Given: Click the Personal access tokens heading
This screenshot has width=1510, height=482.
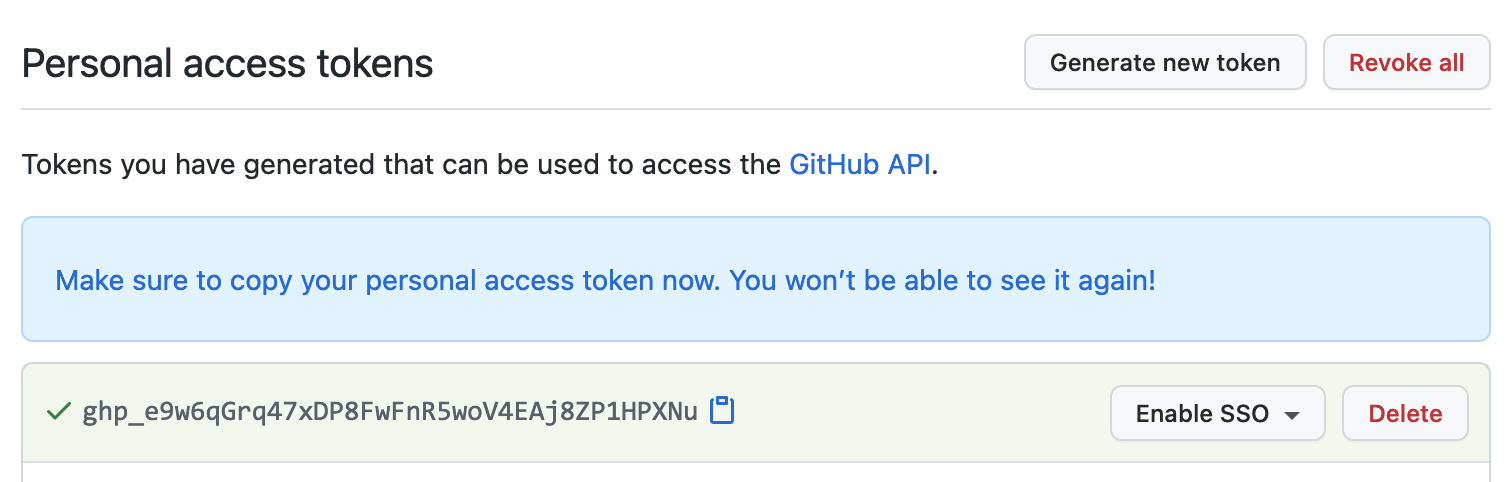Looking at the screenshot, I should [x=227, y=64].
